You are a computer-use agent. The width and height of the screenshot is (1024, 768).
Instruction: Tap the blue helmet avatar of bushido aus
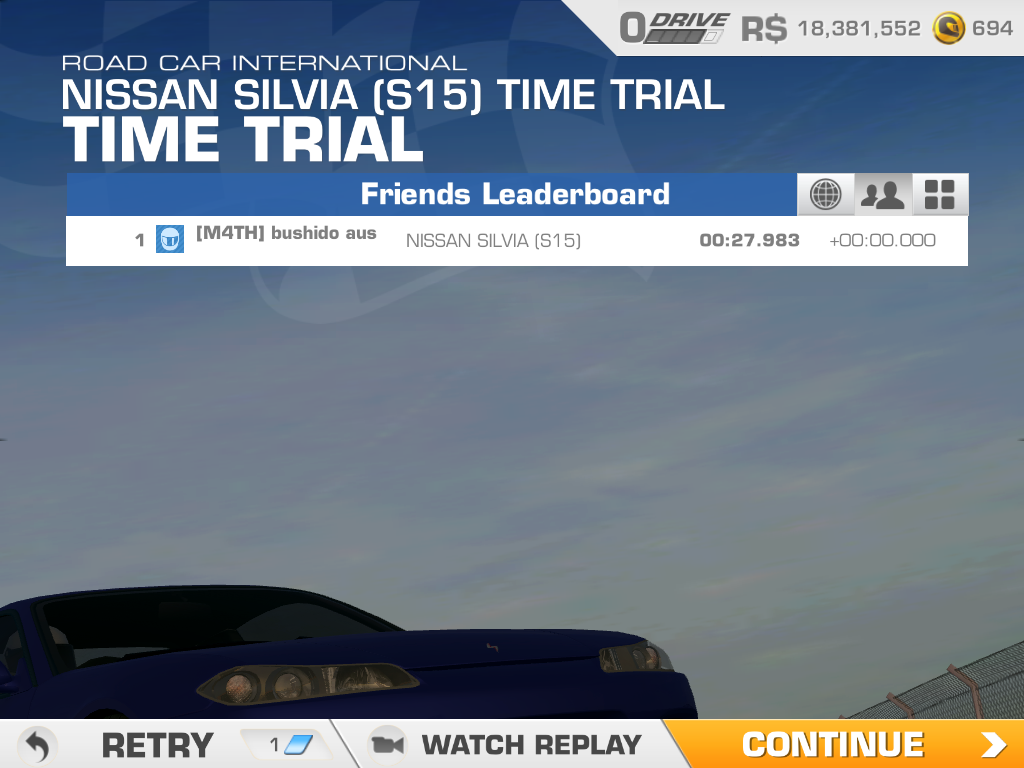click(170, 239)
